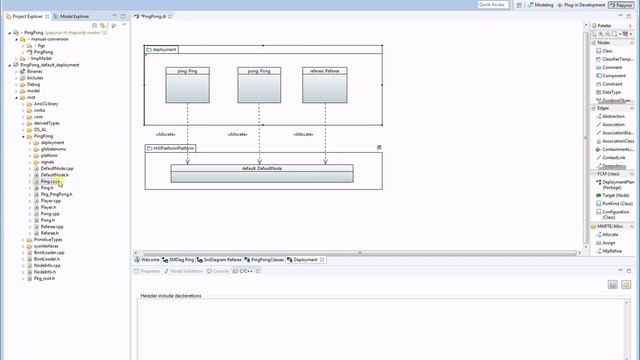Select the default: DefaultNode element
The width and height of the screenshot is (640, 360).
coord(262,173)
